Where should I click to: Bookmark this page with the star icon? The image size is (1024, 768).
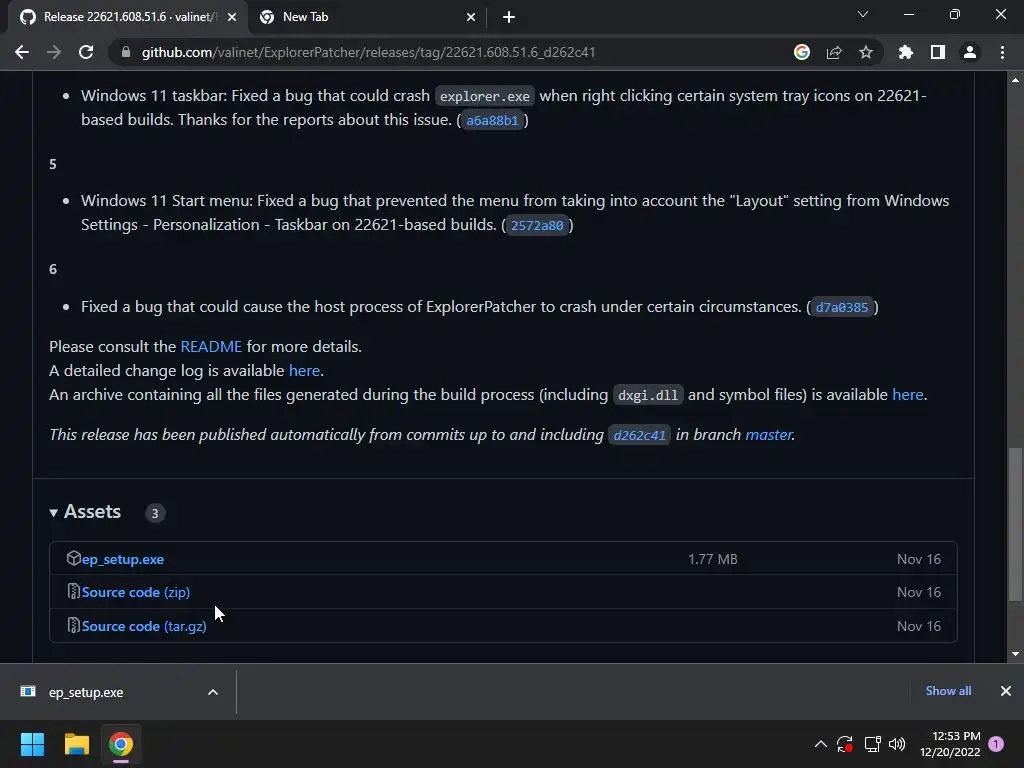[866, 52]
